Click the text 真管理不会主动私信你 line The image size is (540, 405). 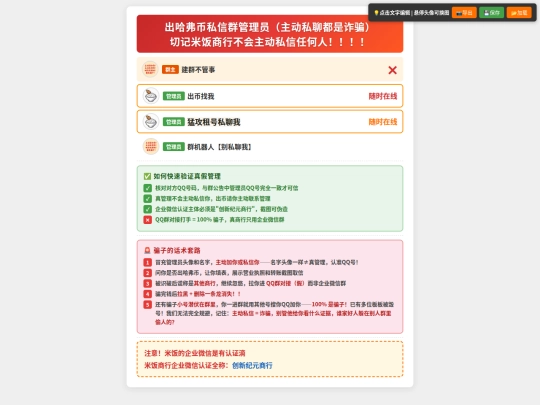212,199
